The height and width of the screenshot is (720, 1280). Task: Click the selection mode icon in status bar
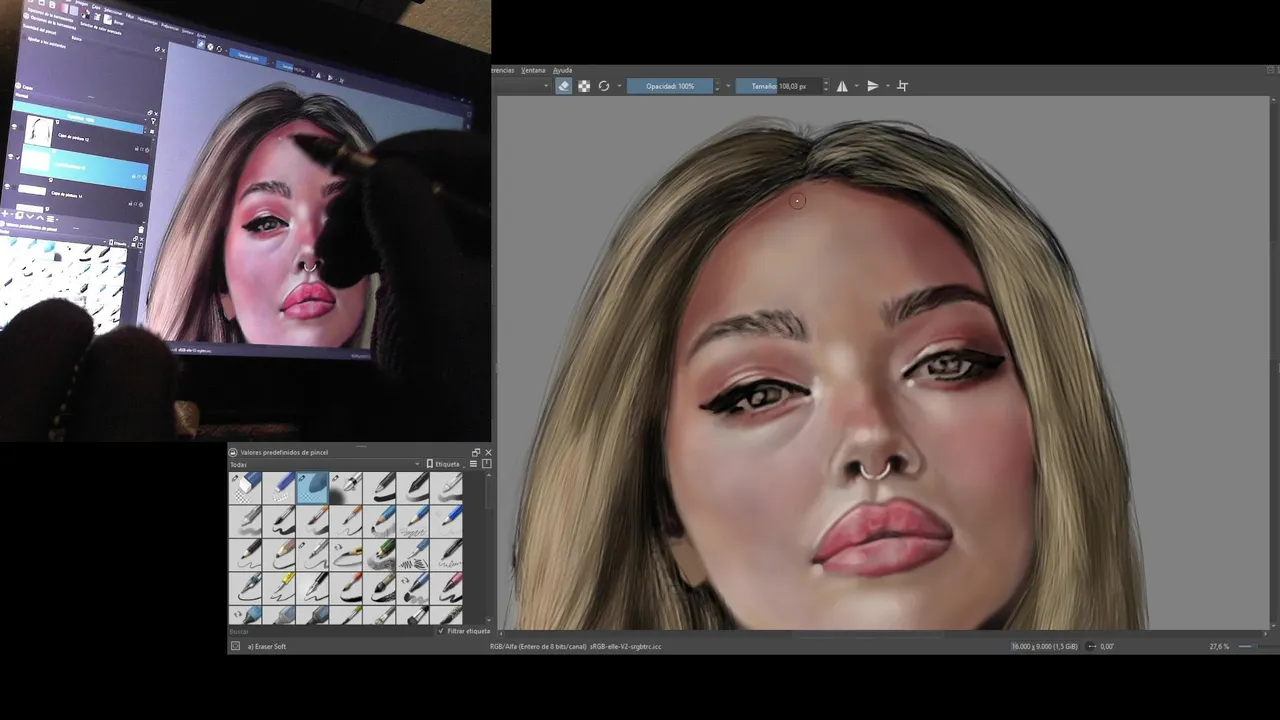235,646
